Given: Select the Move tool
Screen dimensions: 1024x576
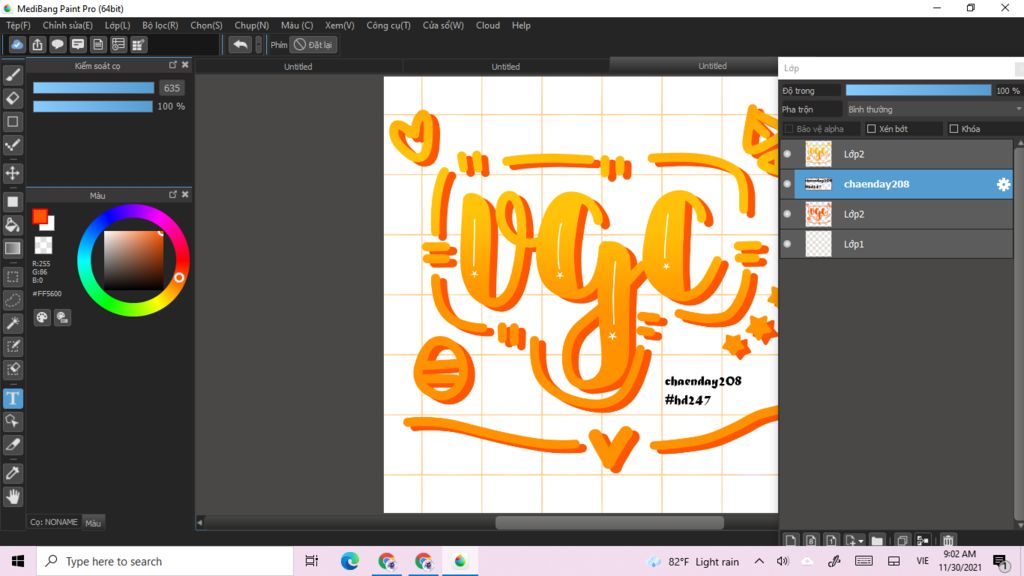Looking at the screenshot, I should pos(13,173).
